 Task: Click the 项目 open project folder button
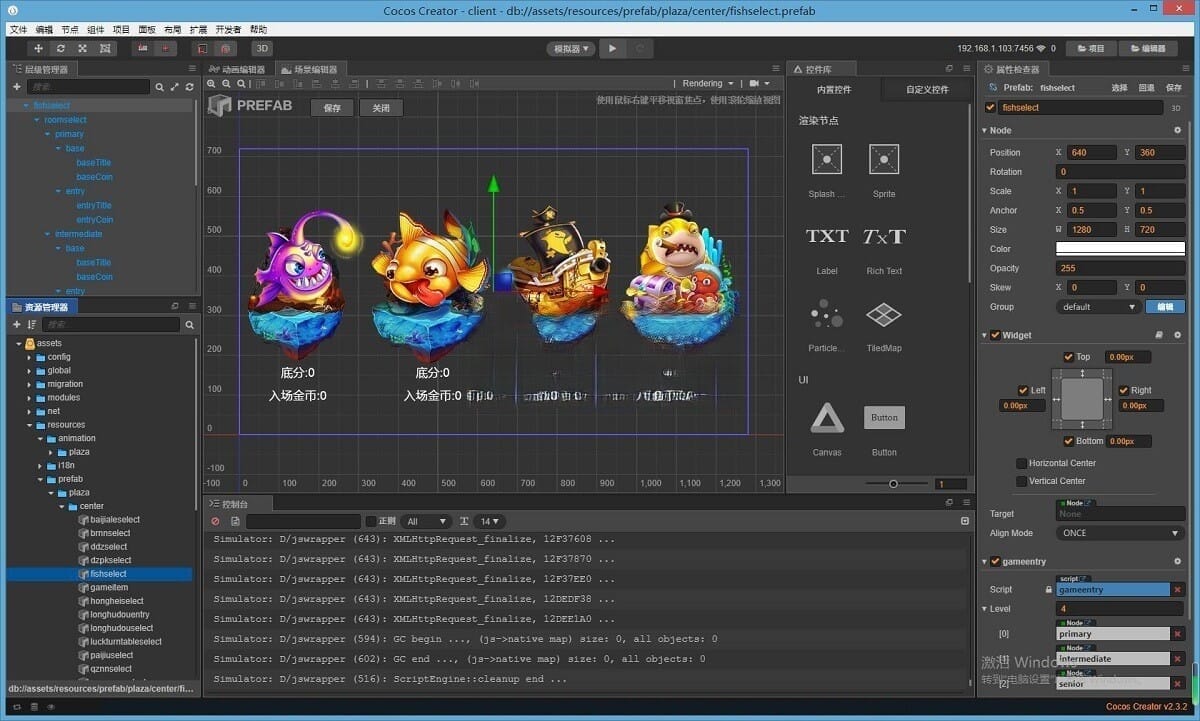click(1090, 48)
